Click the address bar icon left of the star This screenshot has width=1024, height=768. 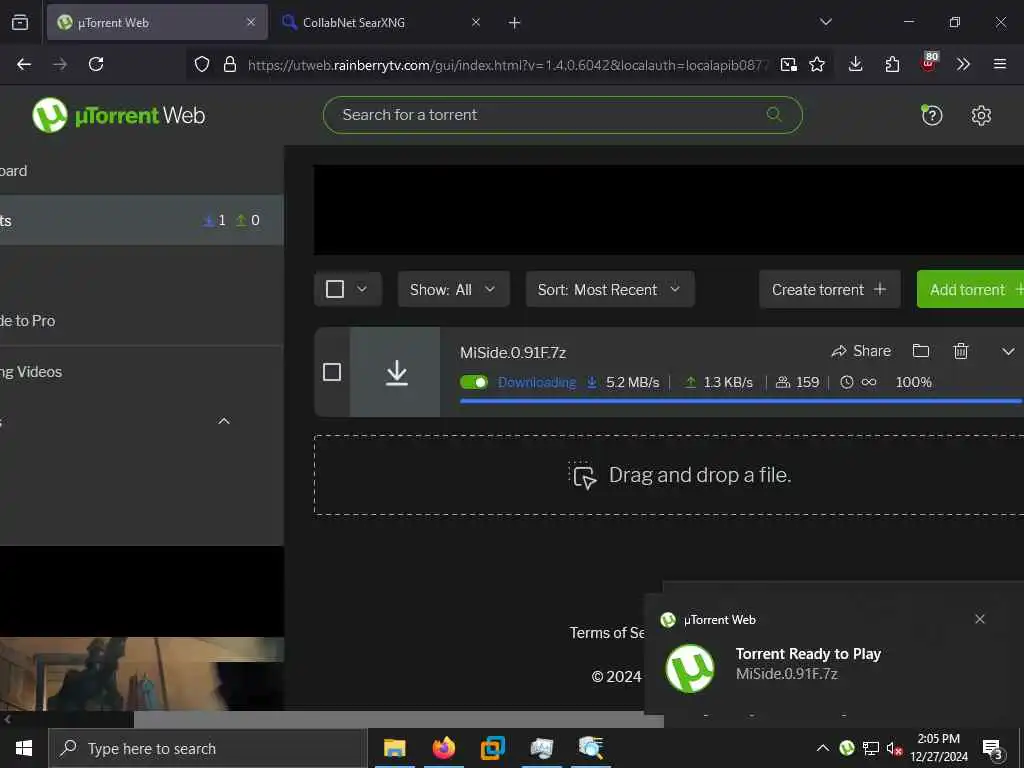[788, 64]
